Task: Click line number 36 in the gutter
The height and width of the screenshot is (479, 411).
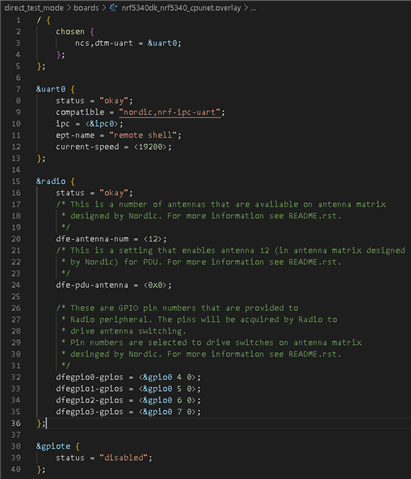Action: (16, 423)
